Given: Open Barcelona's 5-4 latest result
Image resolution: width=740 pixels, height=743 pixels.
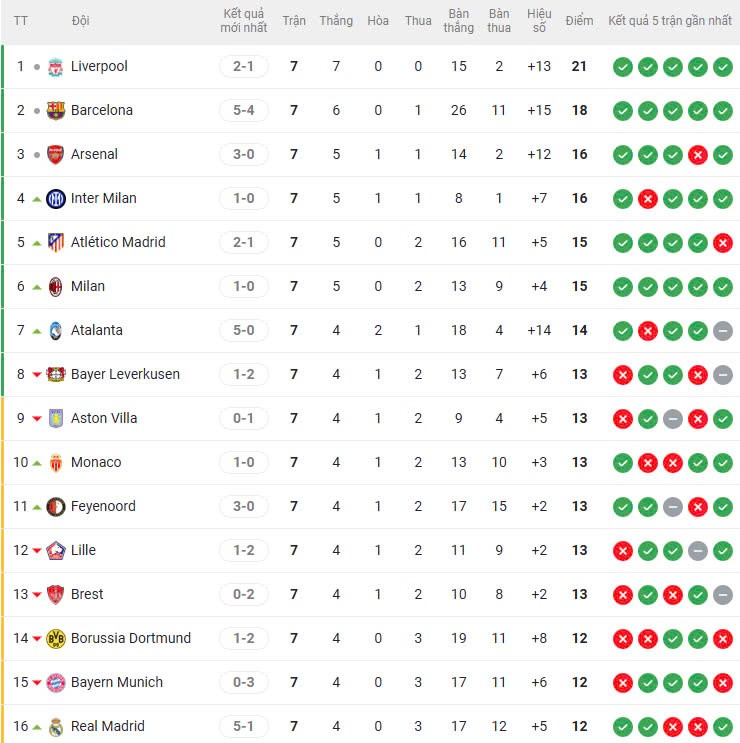Looking at the screenshot, I should click(x=244, y=111).
